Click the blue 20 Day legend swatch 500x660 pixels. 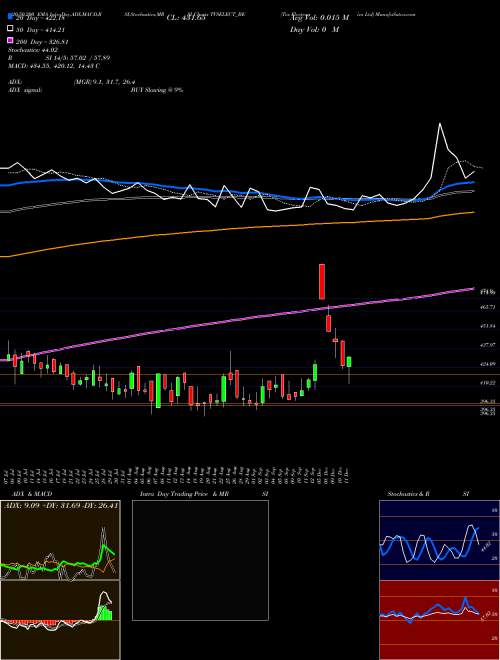(11, 17)
